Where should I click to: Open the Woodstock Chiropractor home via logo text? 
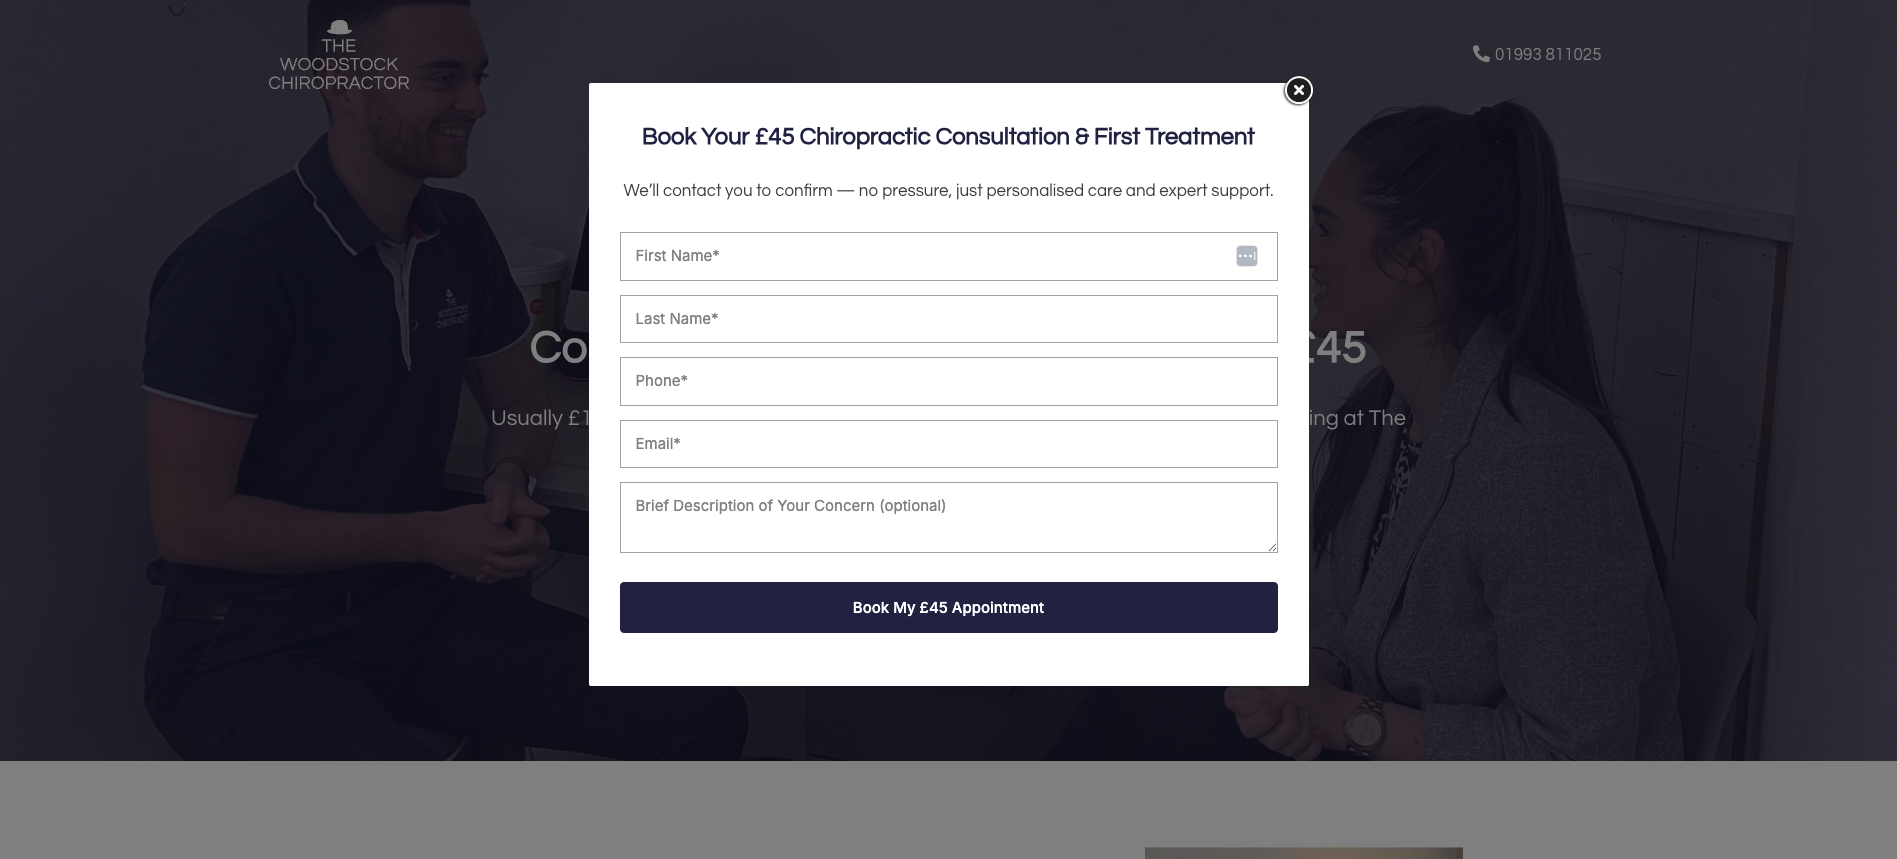(336, 63)
